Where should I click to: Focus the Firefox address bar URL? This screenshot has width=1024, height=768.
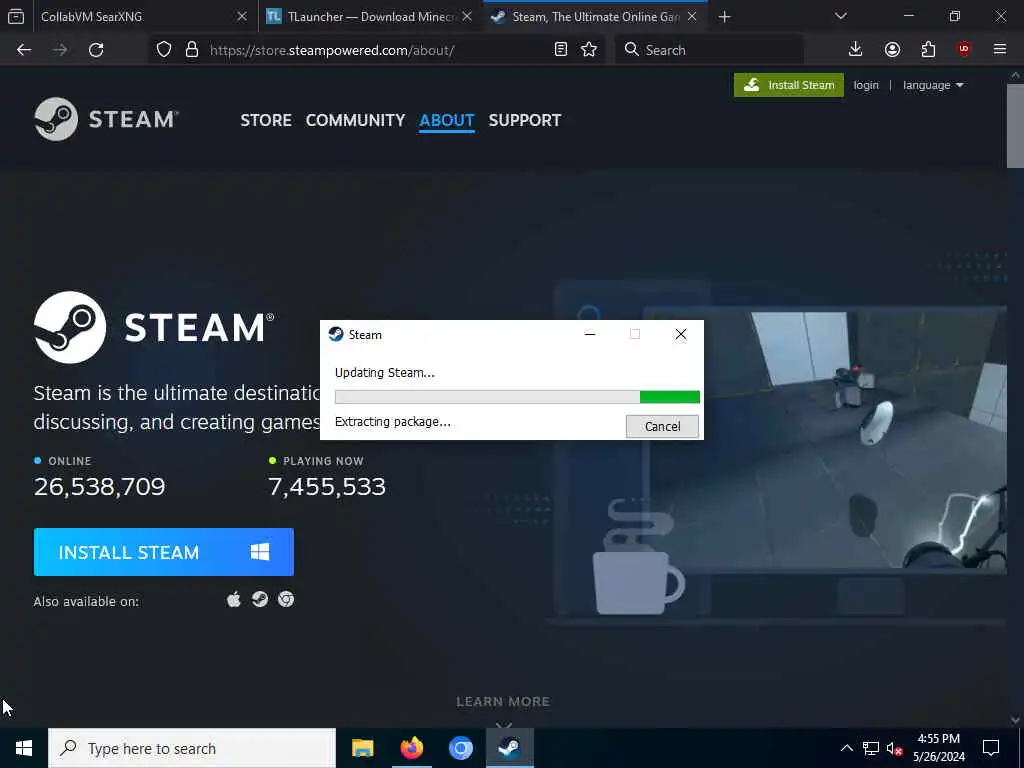(379, 50)
